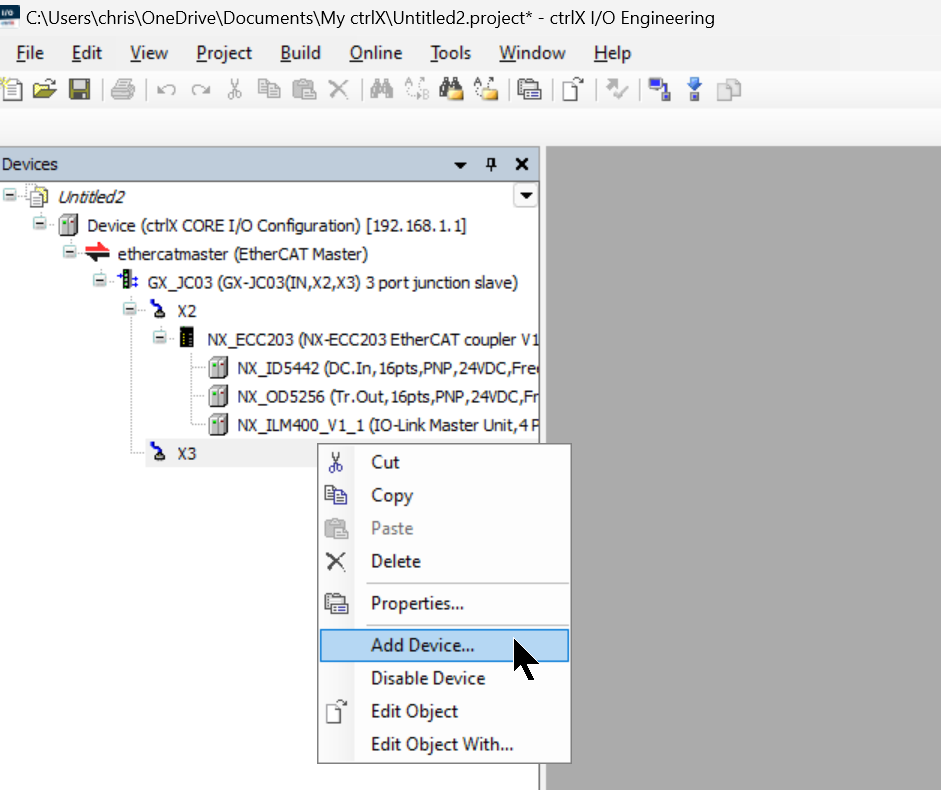Save the project with the floppy disk icon
Image resolution: width=941 pixels, height=790 pixels.
(79, 89)
